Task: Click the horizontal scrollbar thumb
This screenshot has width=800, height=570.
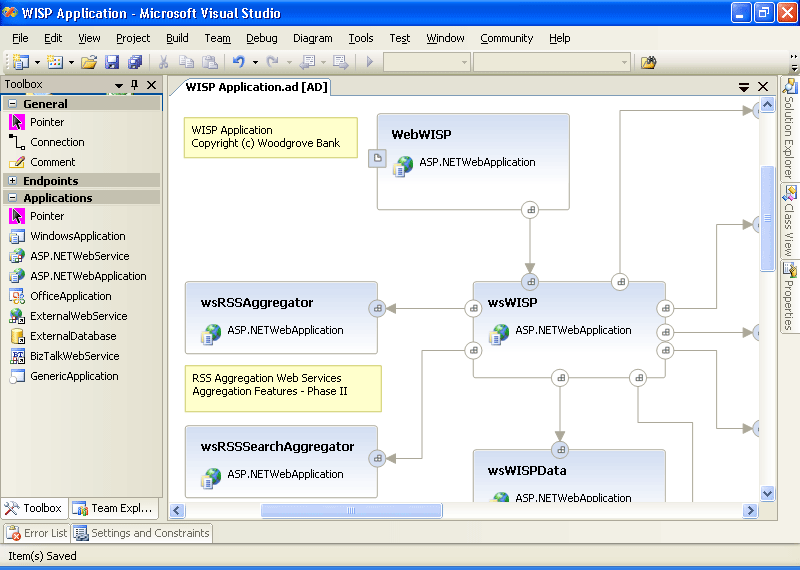Action: tap(351, 511)
